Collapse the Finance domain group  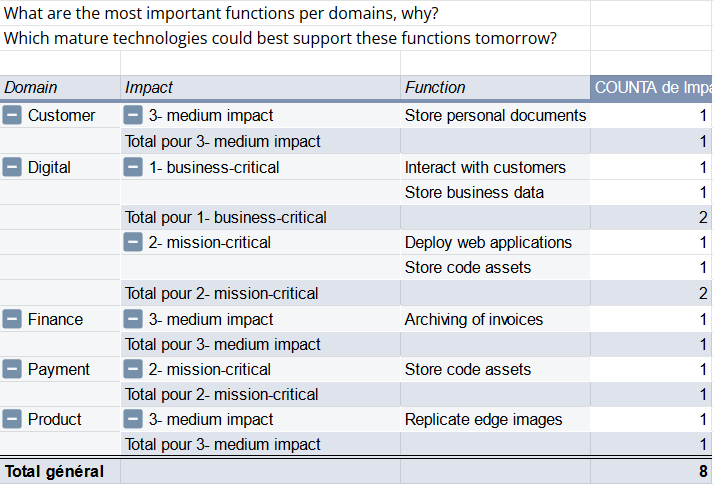click(12, 319)
